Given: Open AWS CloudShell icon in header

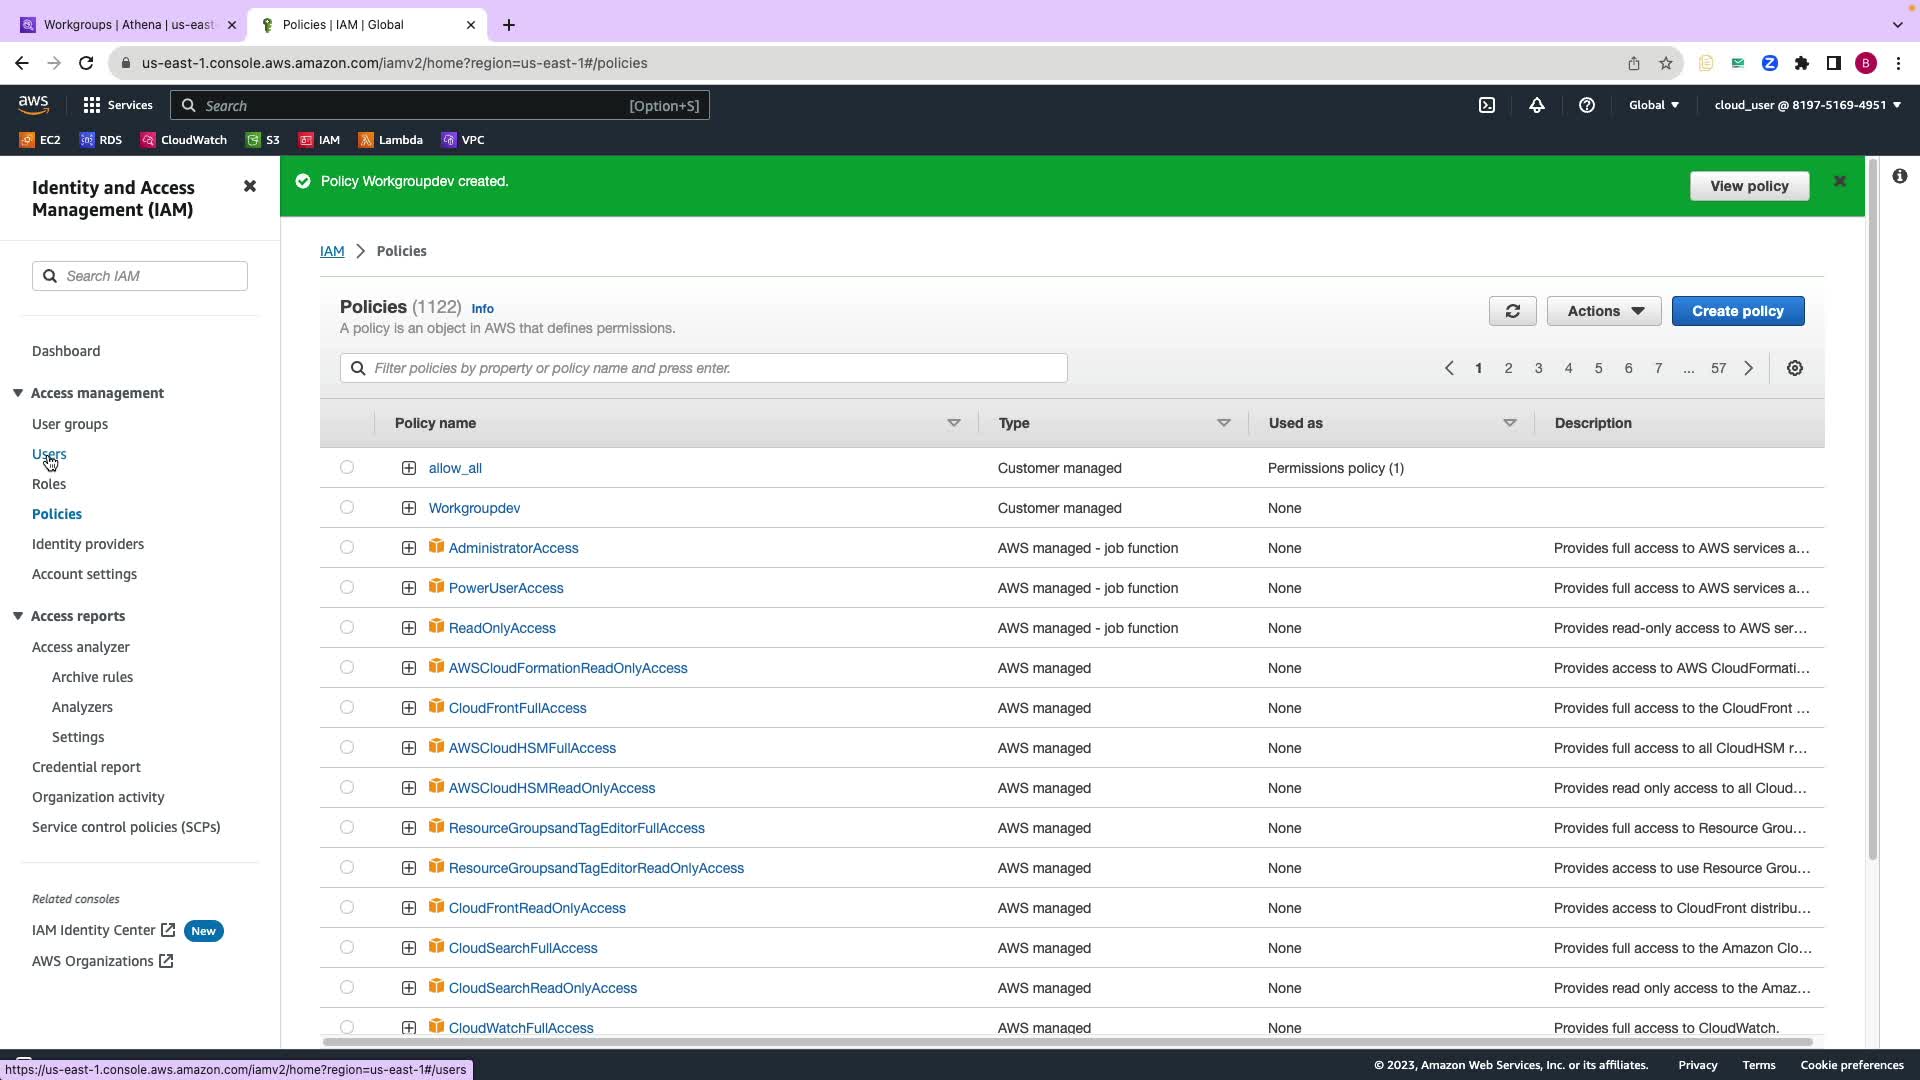Looking at the screenshot, I should tap(1487, 105).
